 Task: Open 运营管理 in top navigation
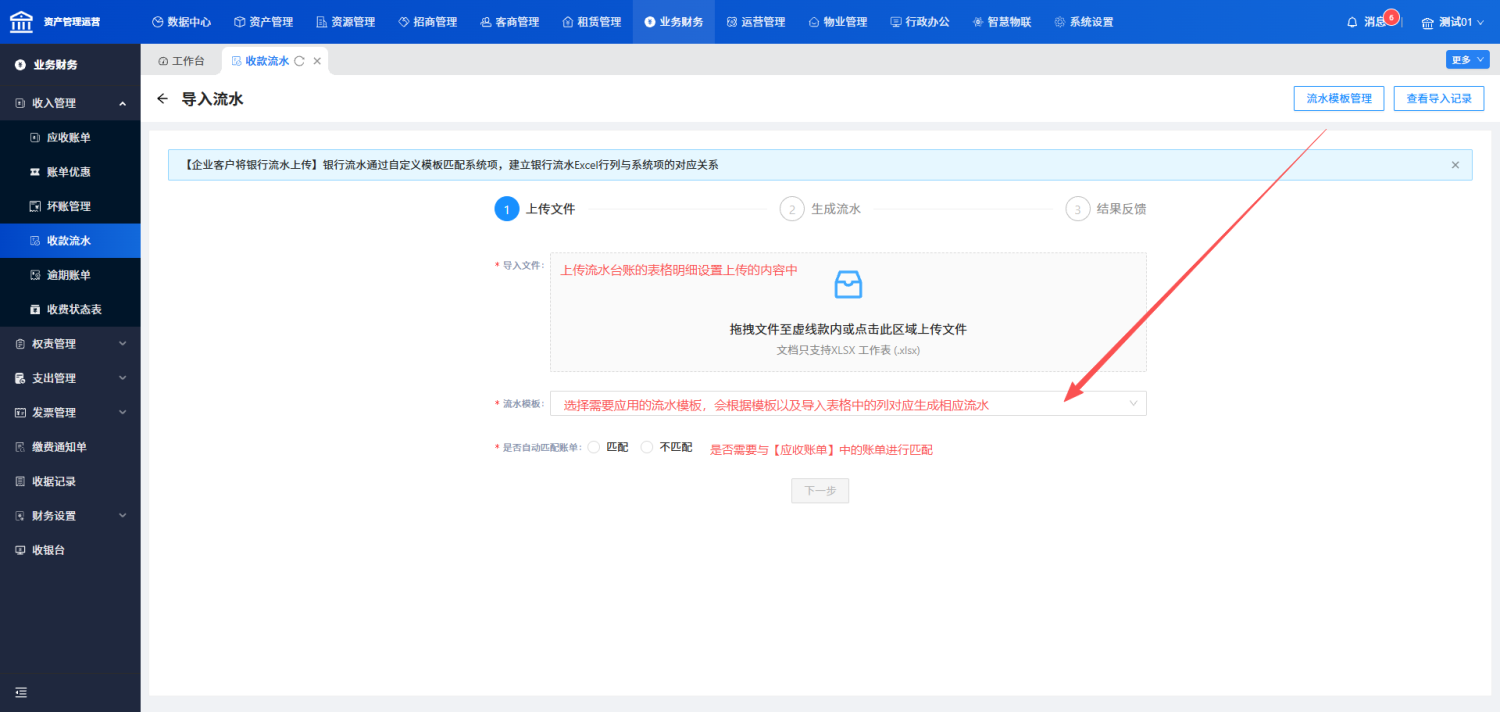(756, 22)
